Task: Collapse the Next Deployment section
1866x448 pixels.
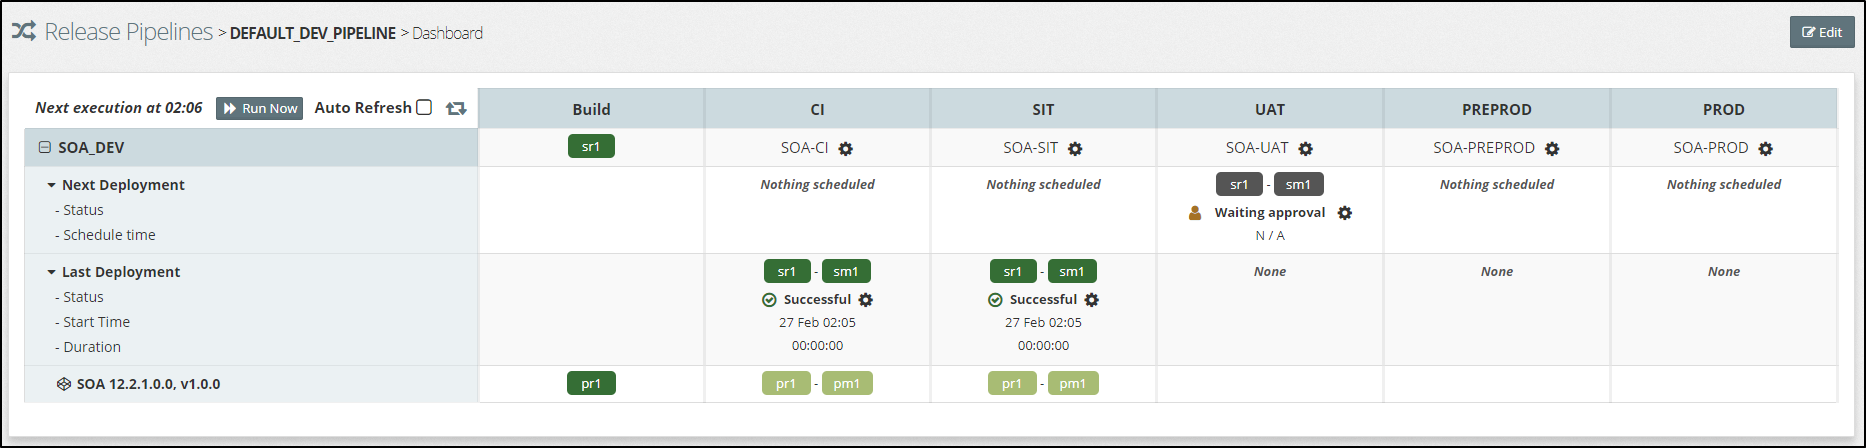Action: tap(51, 185)
